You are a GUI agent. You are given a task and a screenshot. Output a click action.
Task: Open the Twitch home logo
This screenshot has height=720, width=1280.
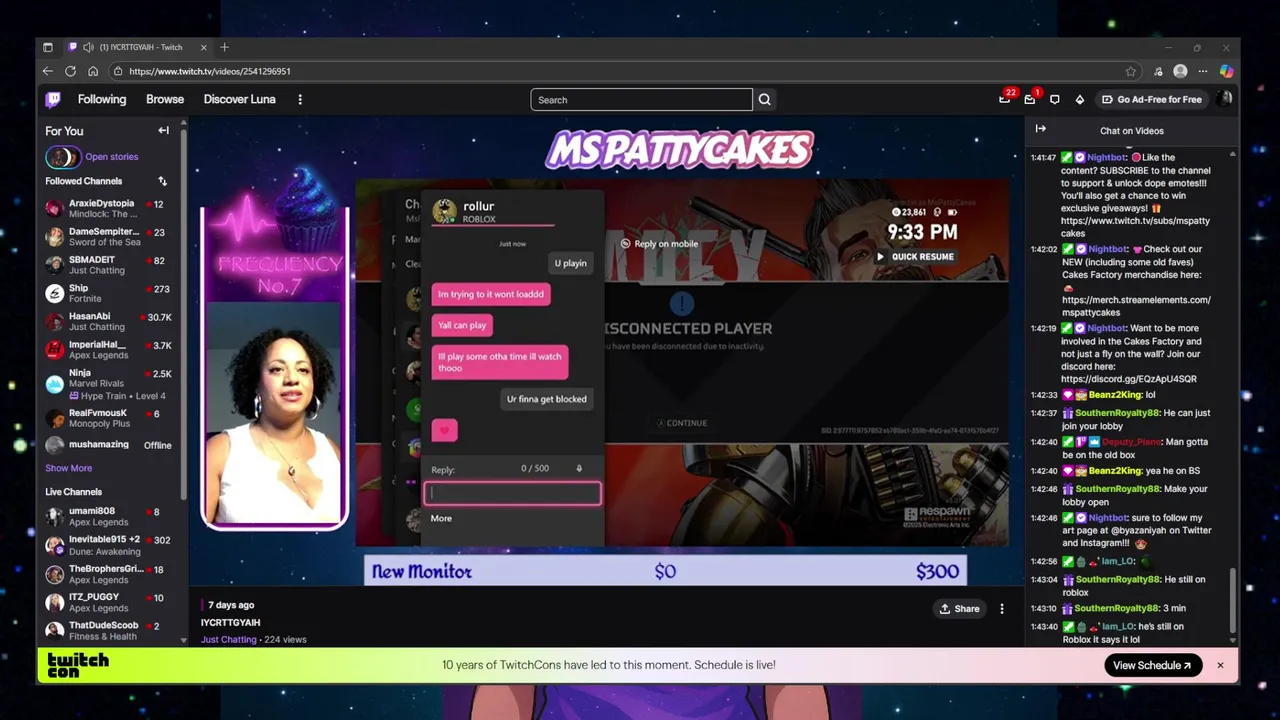[53, 99]
